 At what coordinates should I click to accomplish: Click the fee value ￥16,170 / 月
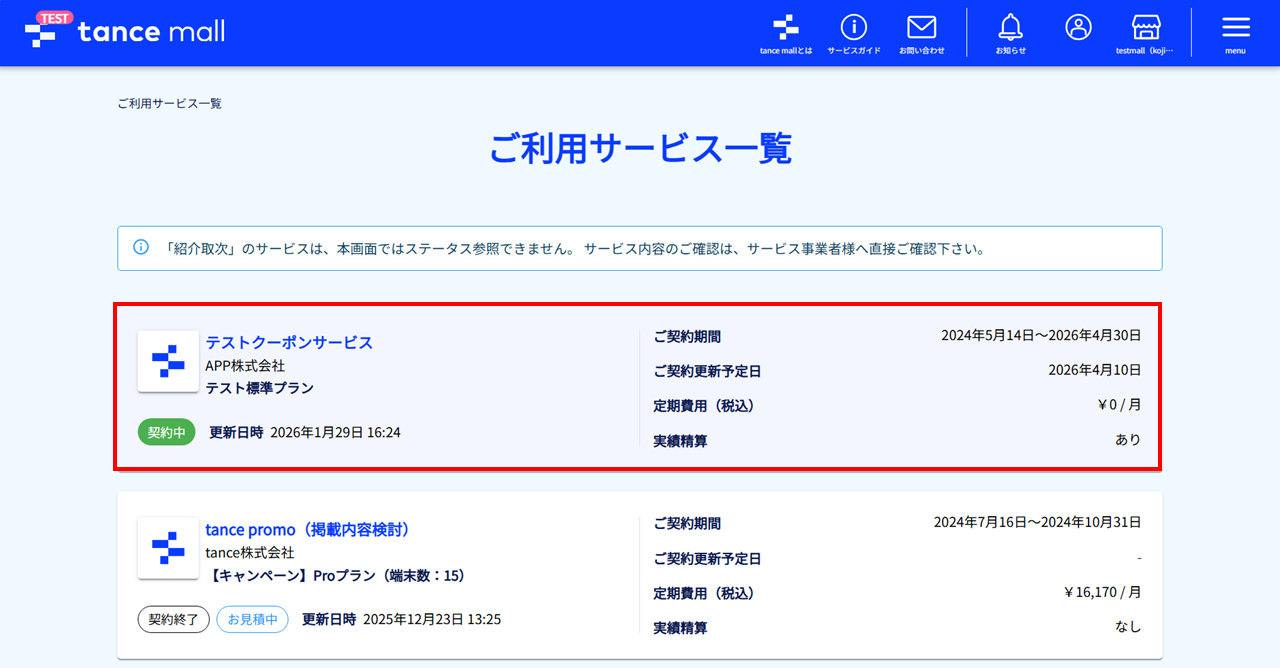point(1102,592)
